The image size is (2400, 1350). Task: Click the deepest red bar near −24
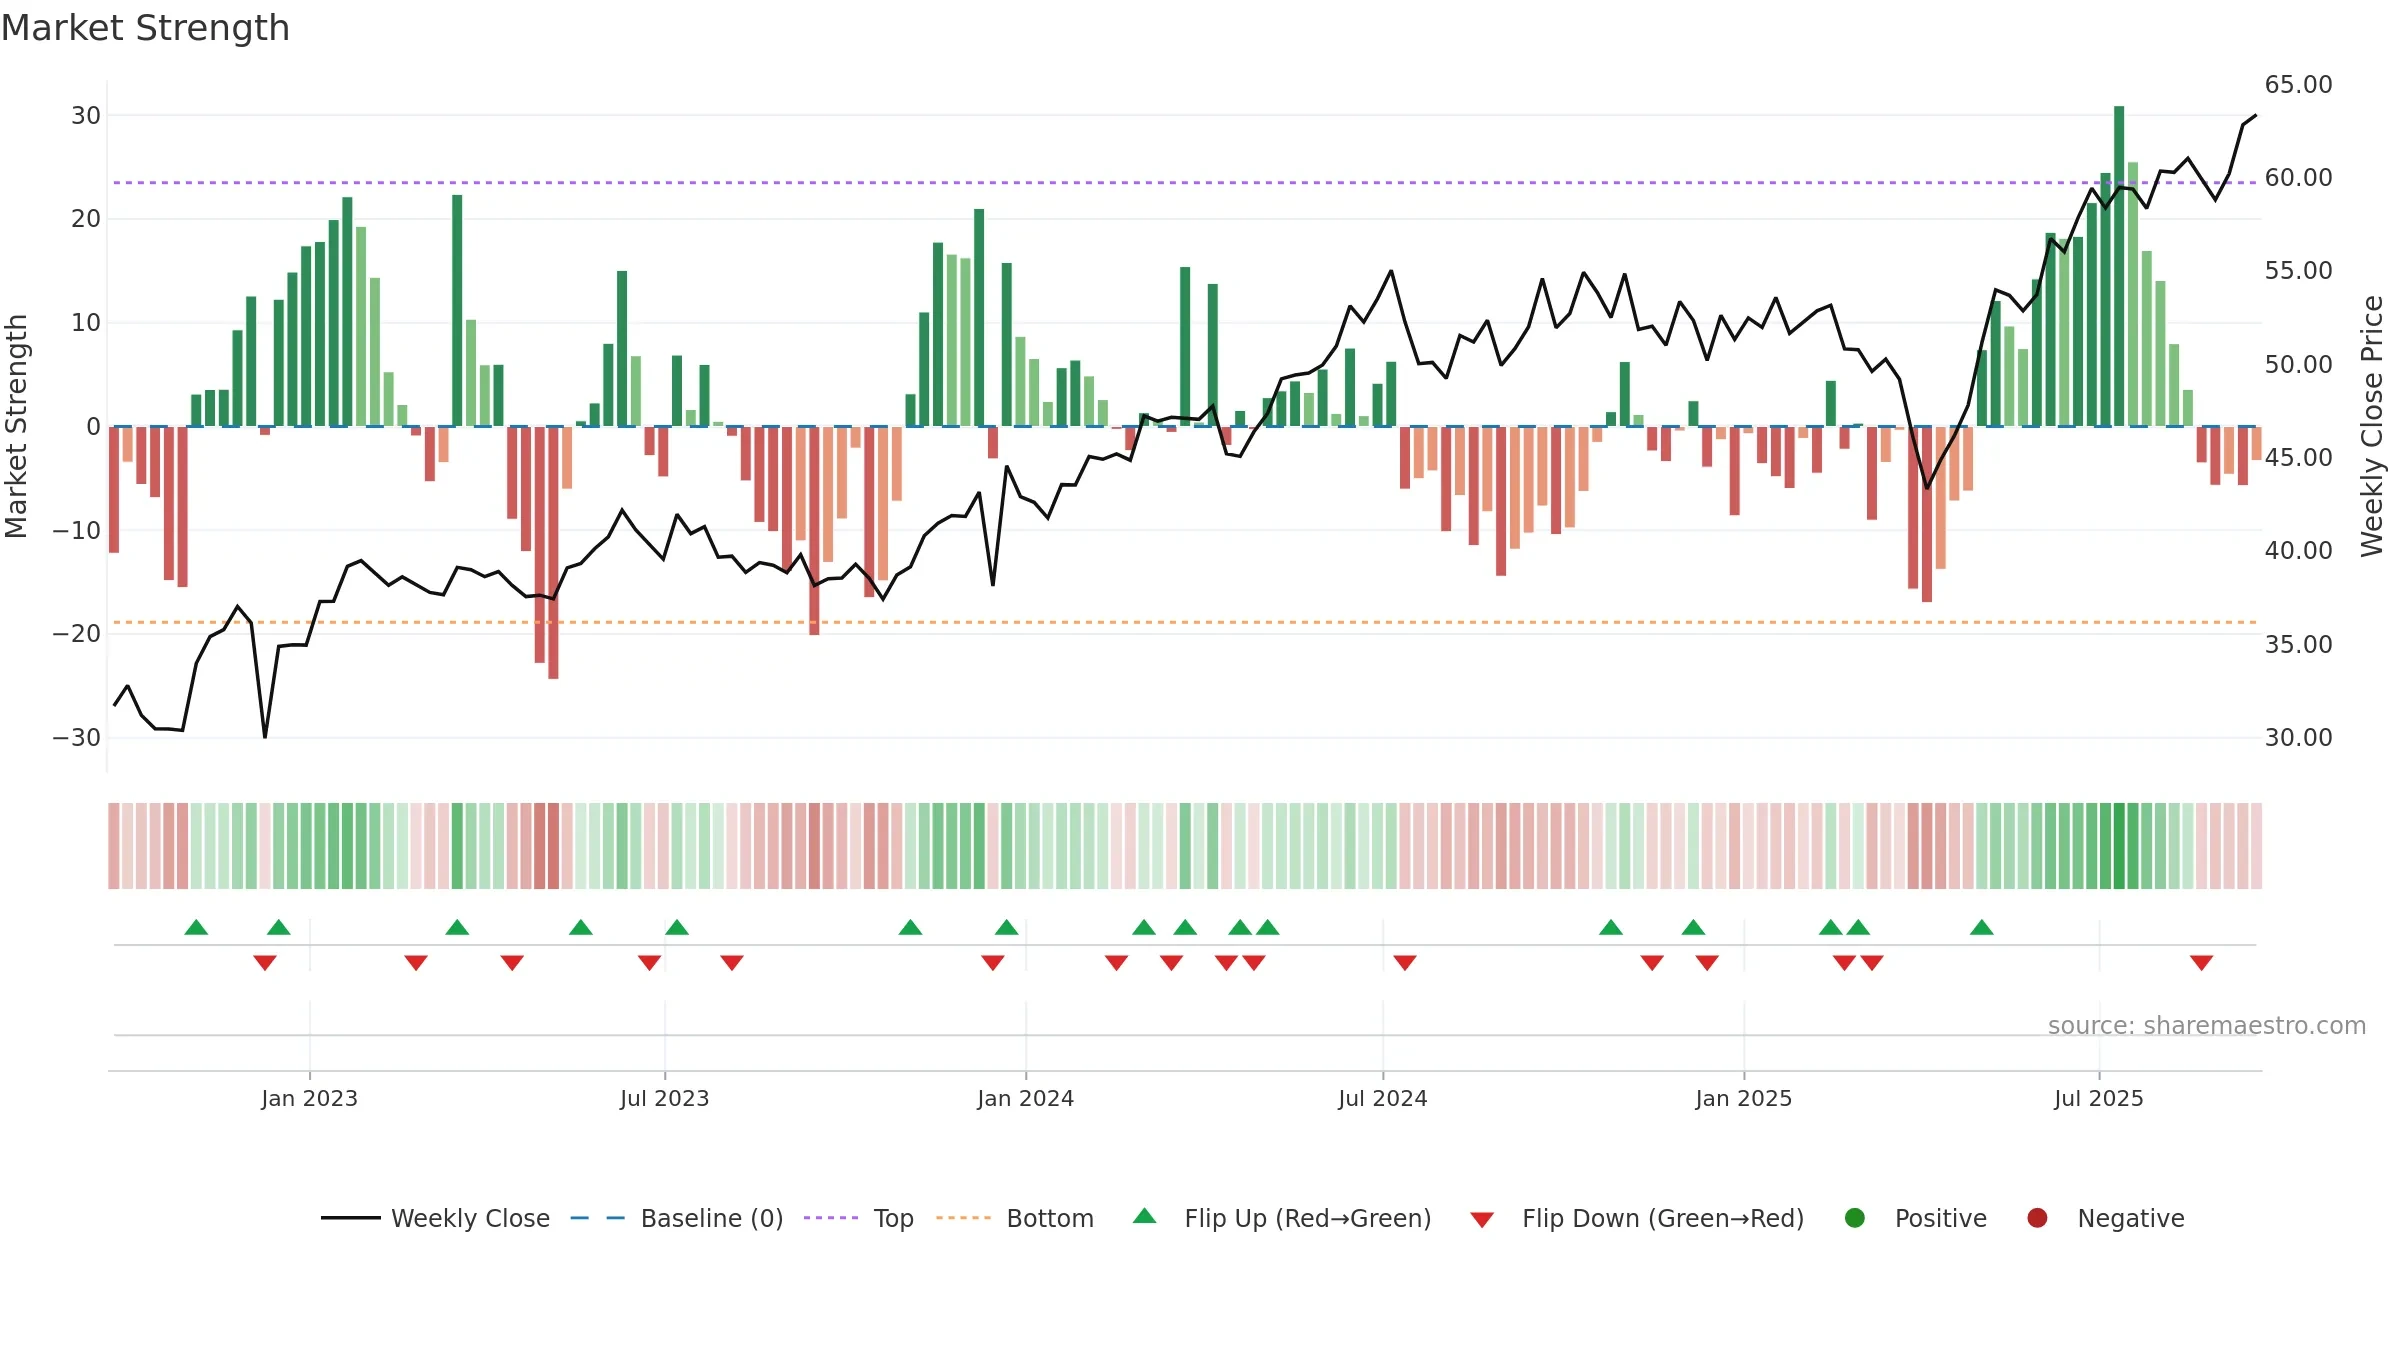pyautogui.click(x=553, y=552)
